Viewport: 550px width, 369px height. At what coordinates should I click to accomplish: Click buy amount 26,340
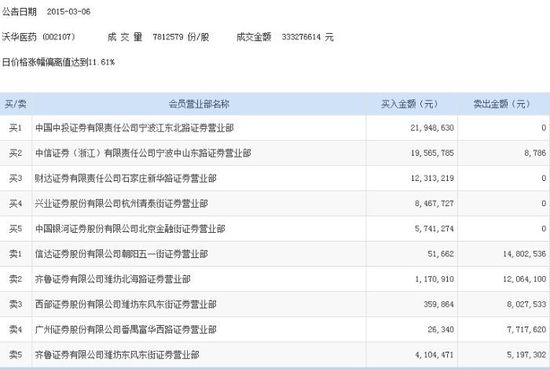point(441,330)
